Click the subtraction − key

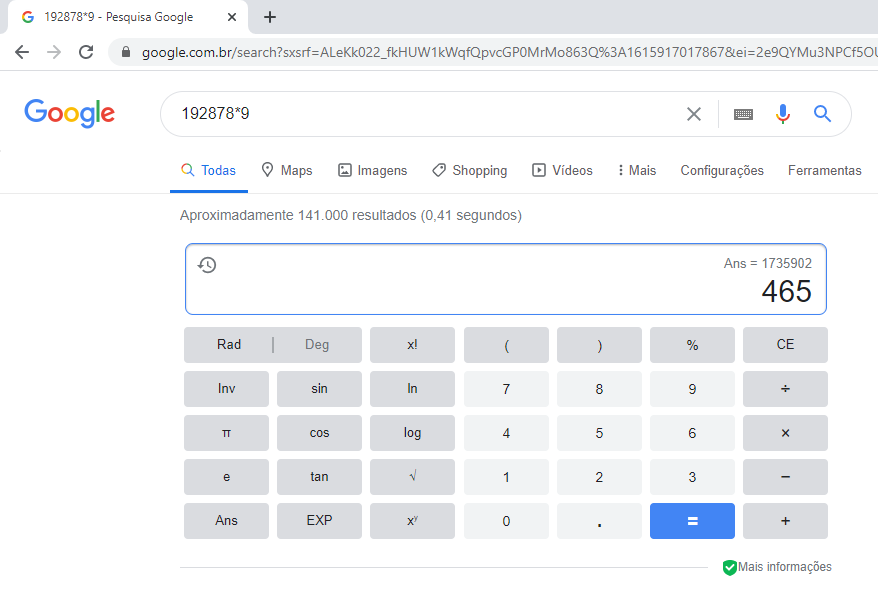pyautogui.click(x=785, y=477)
